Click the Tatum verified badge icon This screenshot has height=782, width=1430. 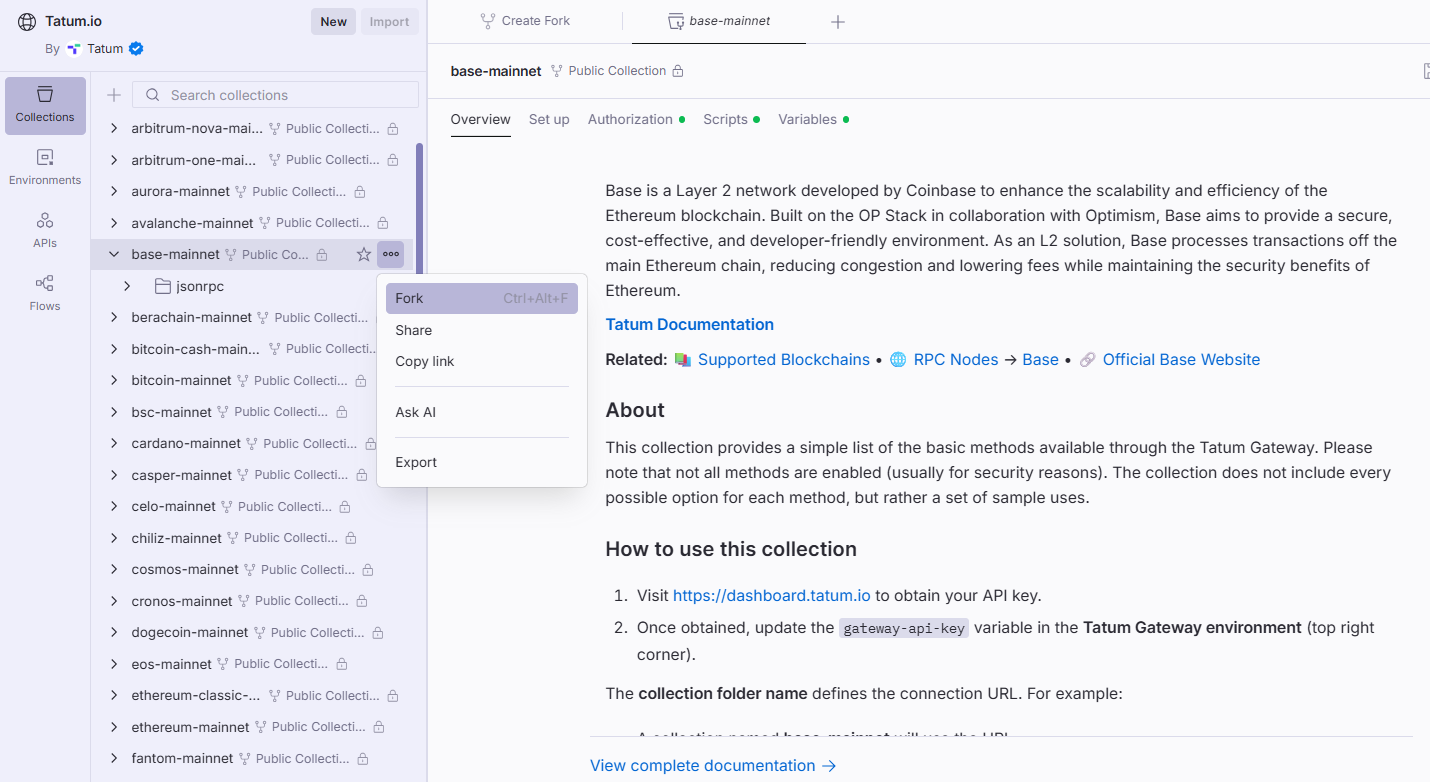[136, 48]
